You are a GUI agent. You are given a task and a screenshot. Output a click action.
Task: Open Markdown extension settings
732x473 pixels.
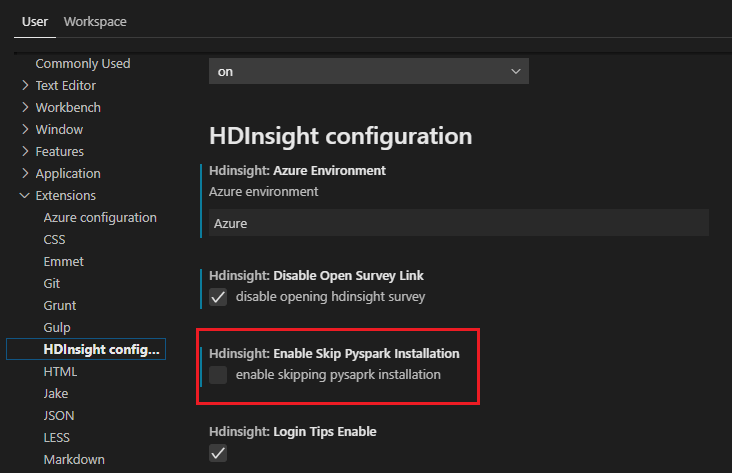[x=74, y=459]
